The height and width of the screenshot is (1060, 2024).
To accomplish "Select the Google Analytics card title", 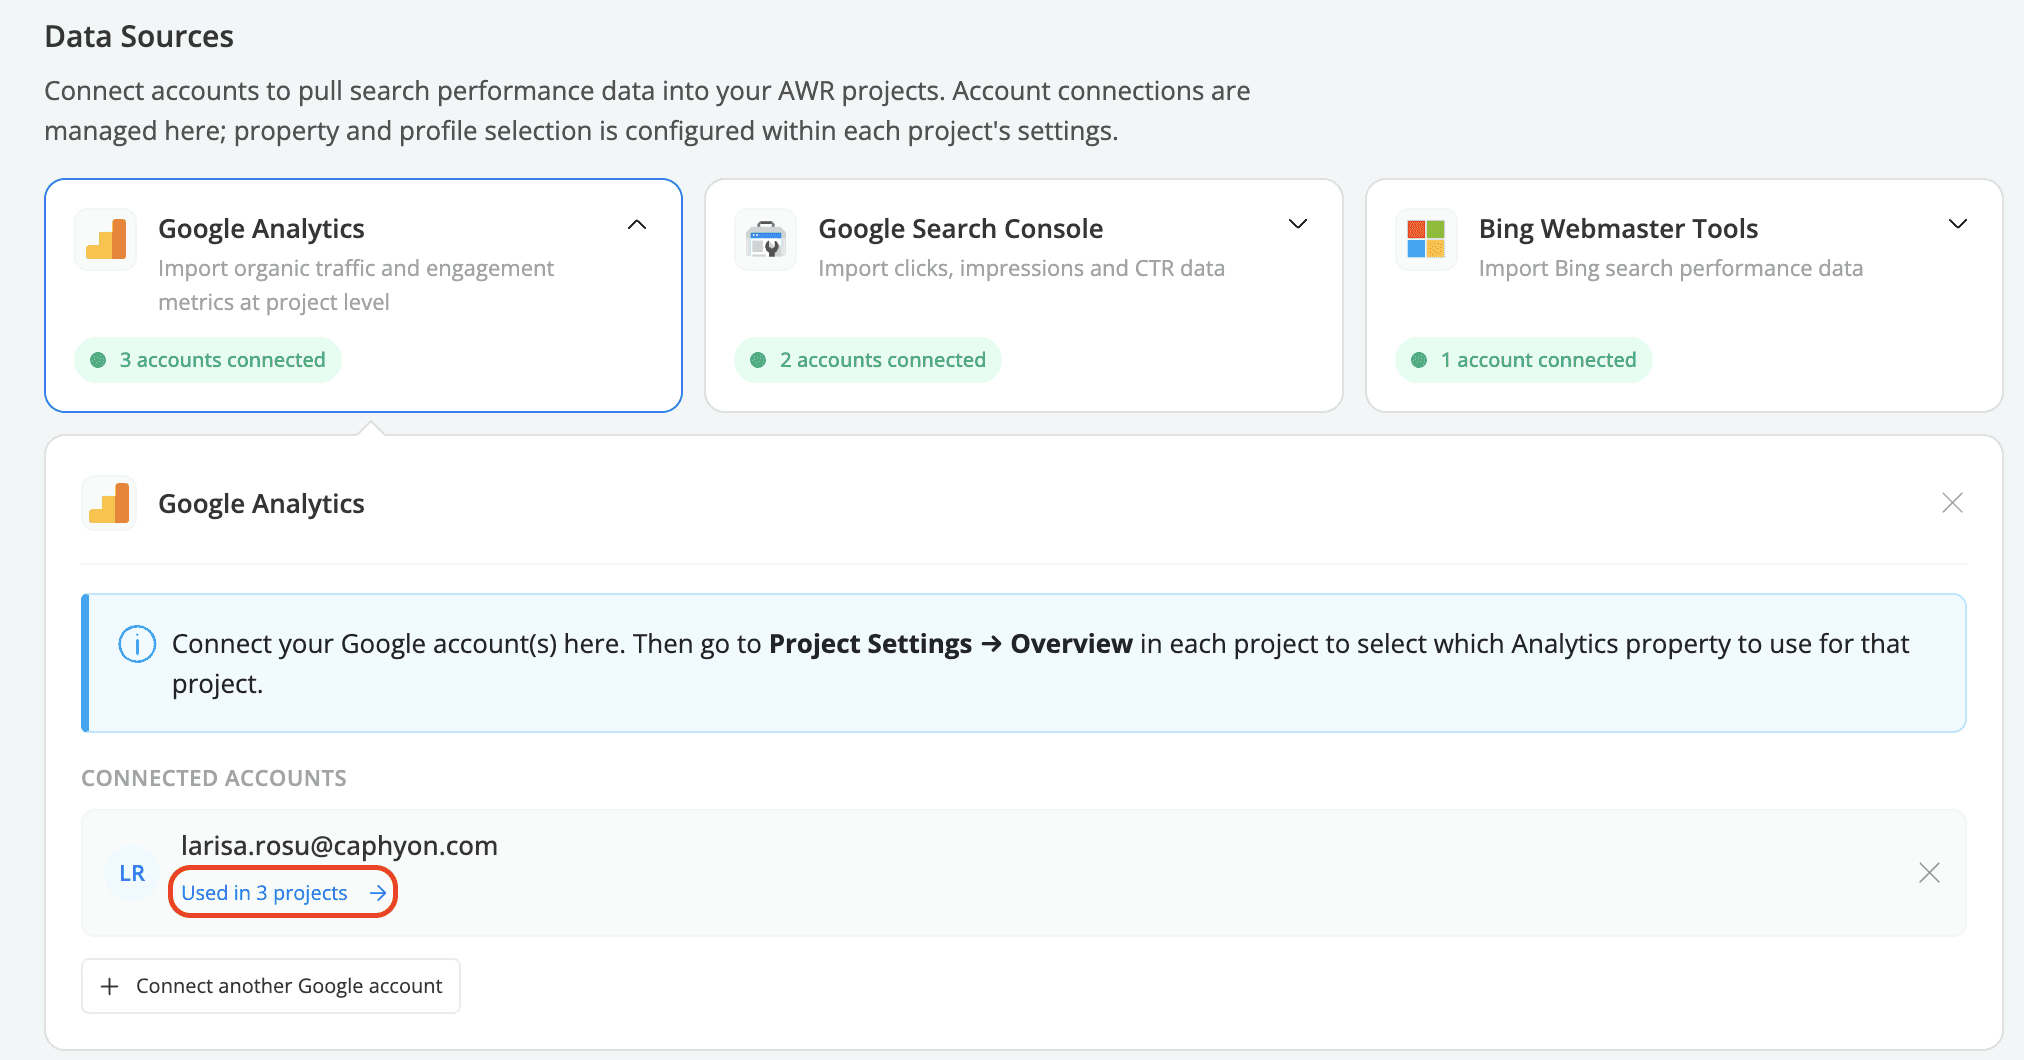I will (261, 229).
